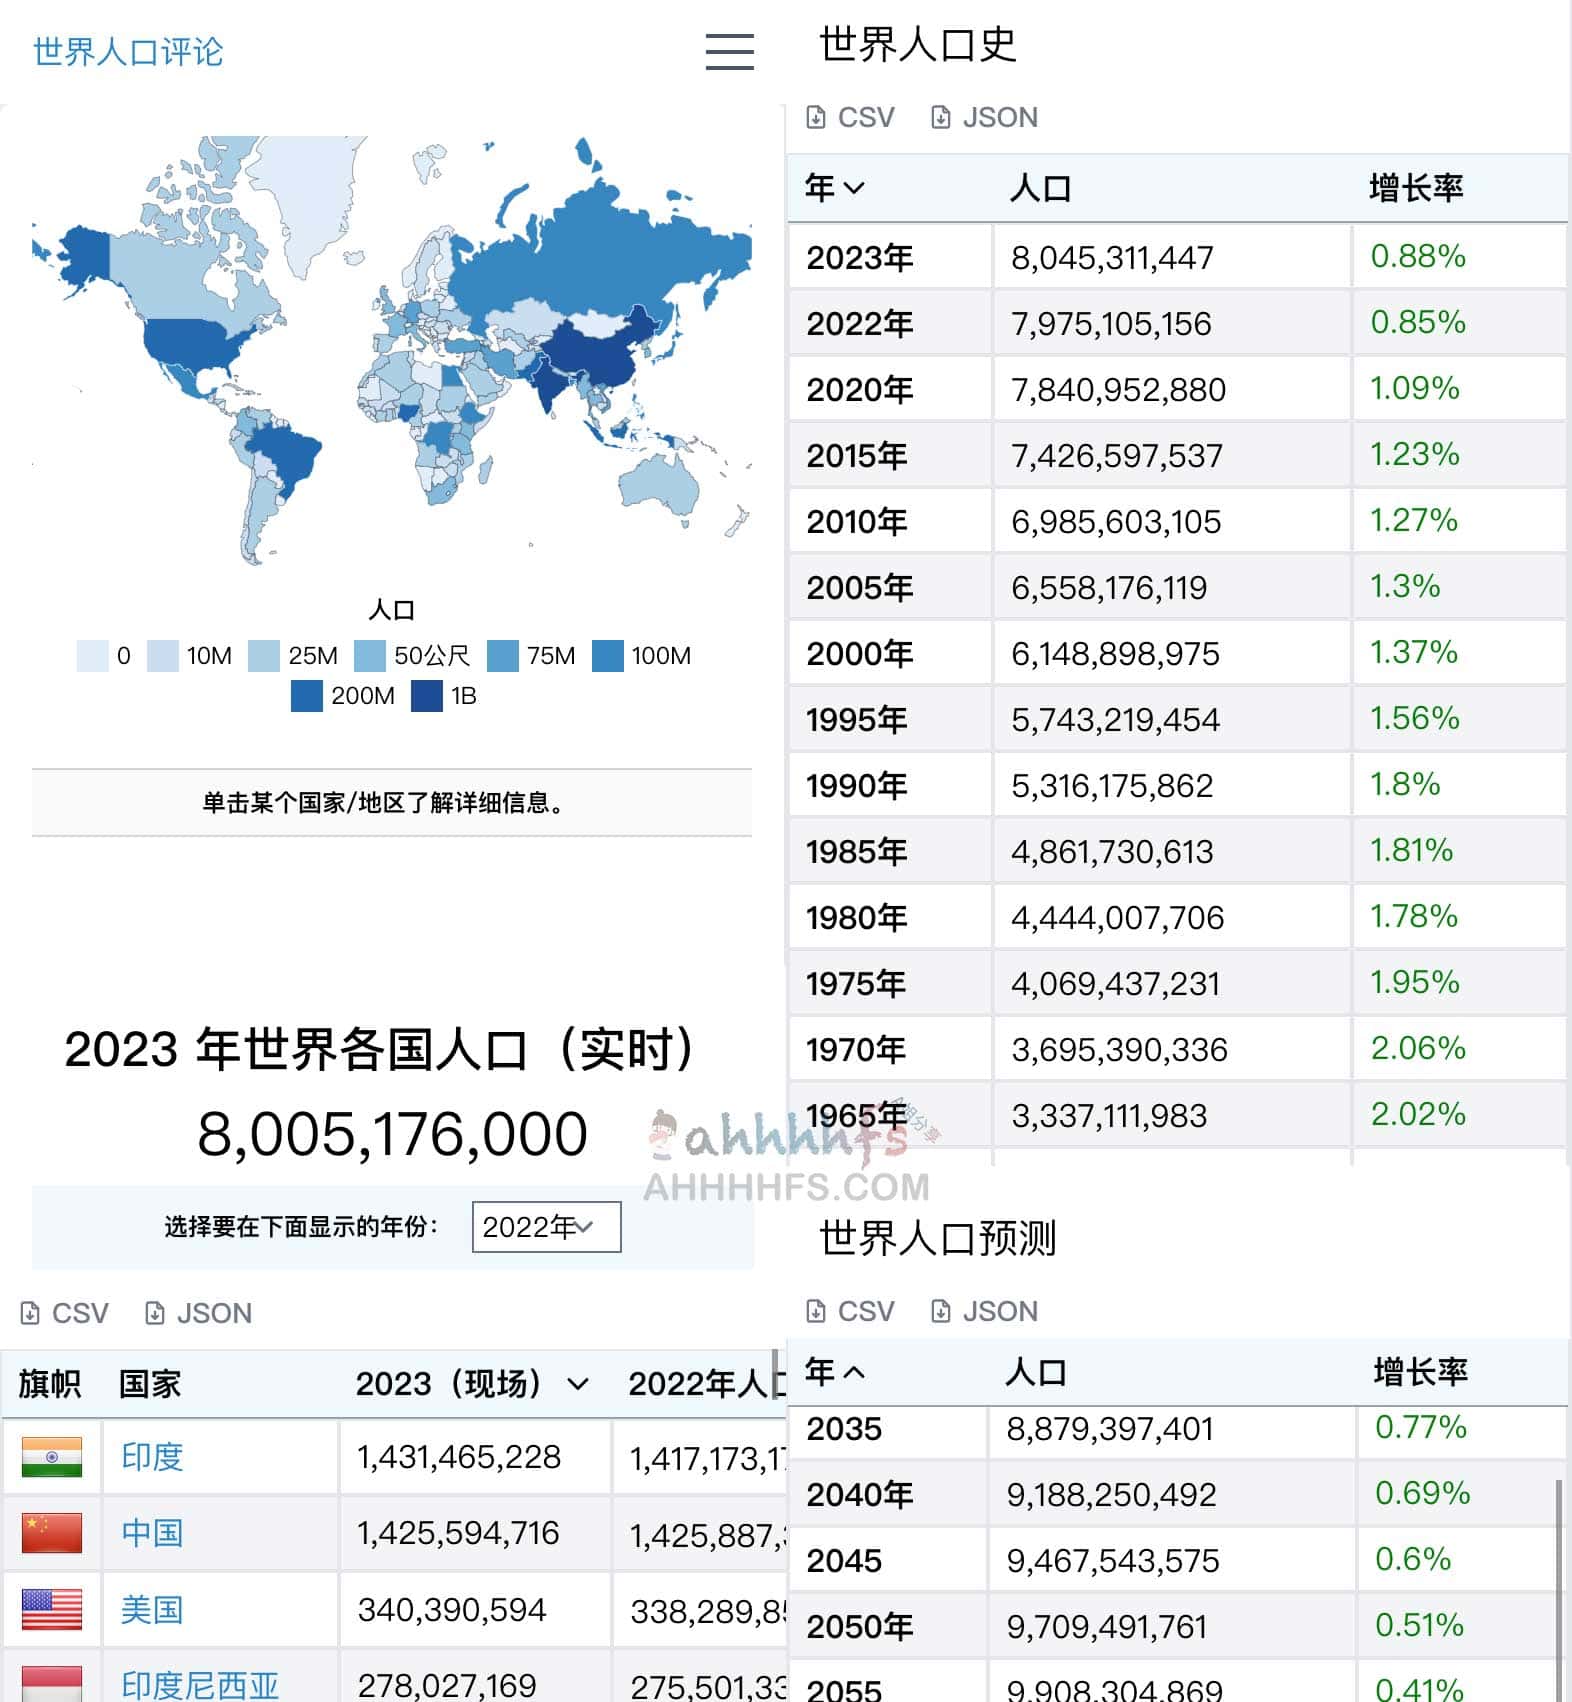This screenshot has width=1572, height=1702.
Task: Click India's flag icon in the table
Action: [52, 1457]
